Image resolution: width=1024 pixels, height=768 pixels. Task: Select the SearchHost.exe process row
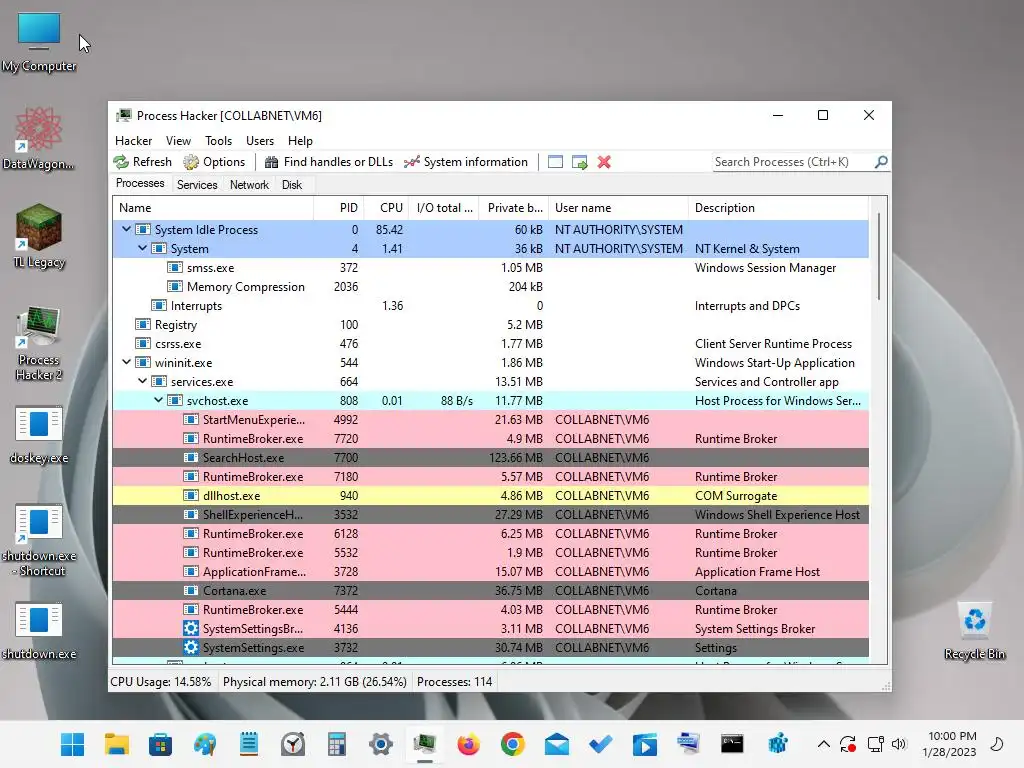pyautogui.click(x=490, y=458)
